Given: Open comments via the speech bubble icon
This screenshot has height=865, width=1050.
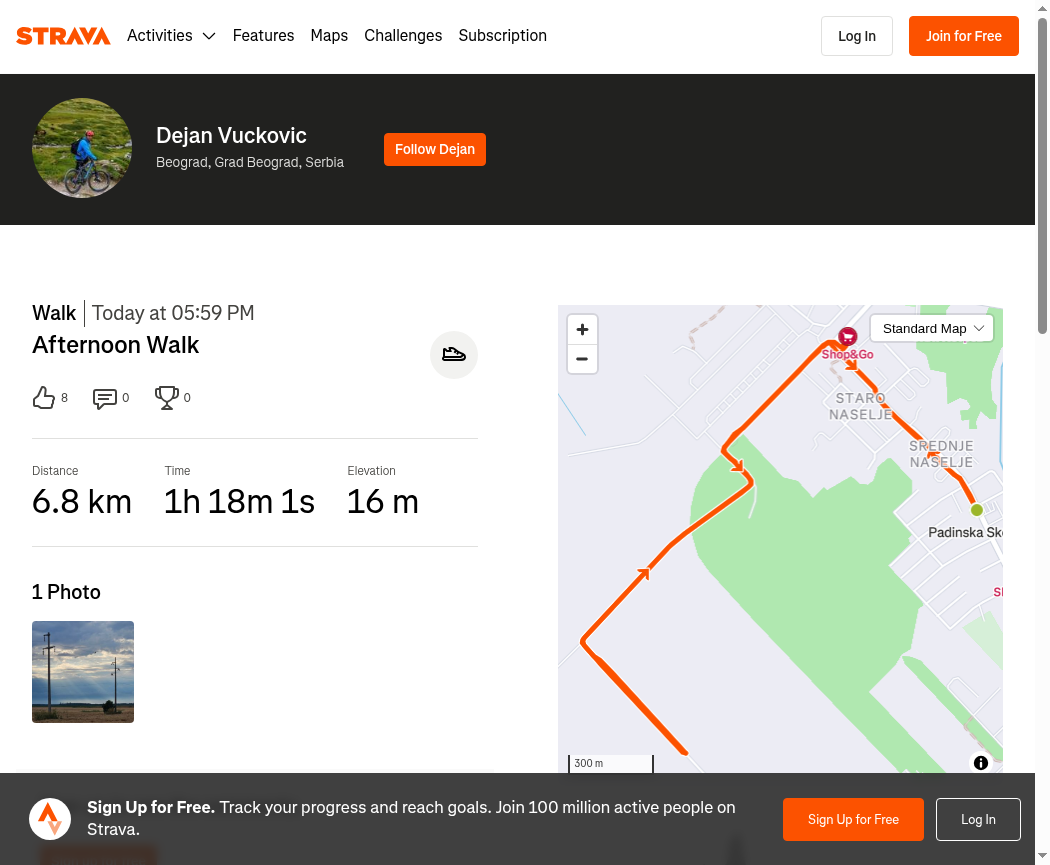Looking at the screenshot, I should click(104, 398).
